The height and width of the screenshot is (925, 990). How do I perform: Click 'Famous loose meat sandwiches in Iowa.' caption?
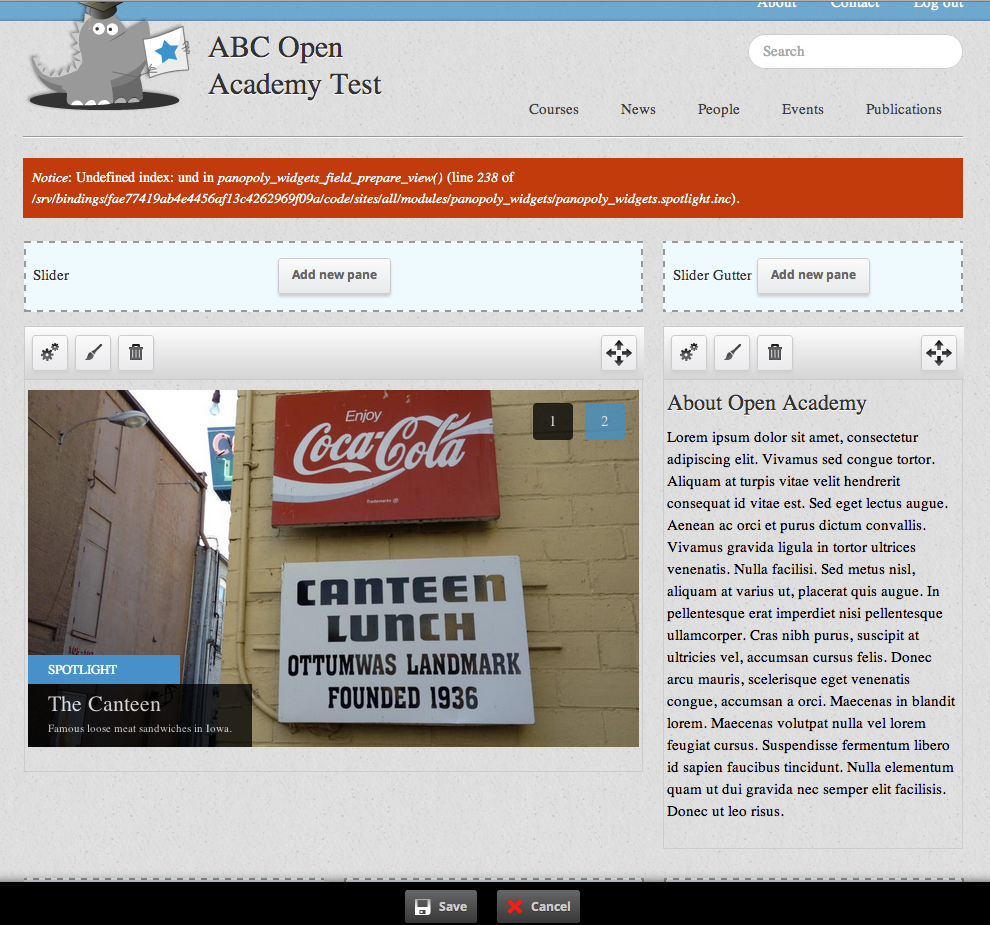(140, 729)
